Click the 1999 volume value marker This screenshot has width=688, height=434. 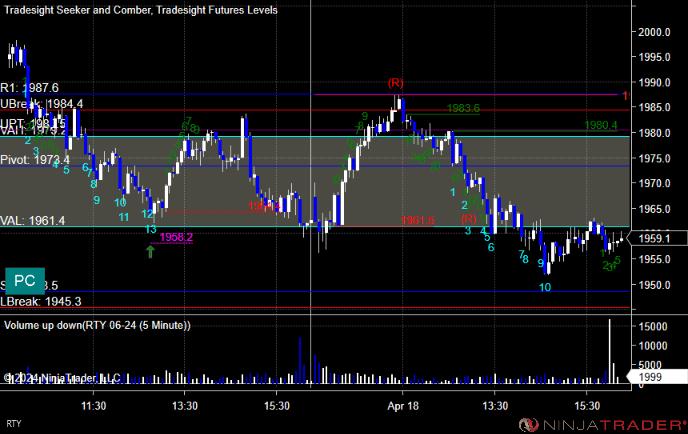click(657, 377)
